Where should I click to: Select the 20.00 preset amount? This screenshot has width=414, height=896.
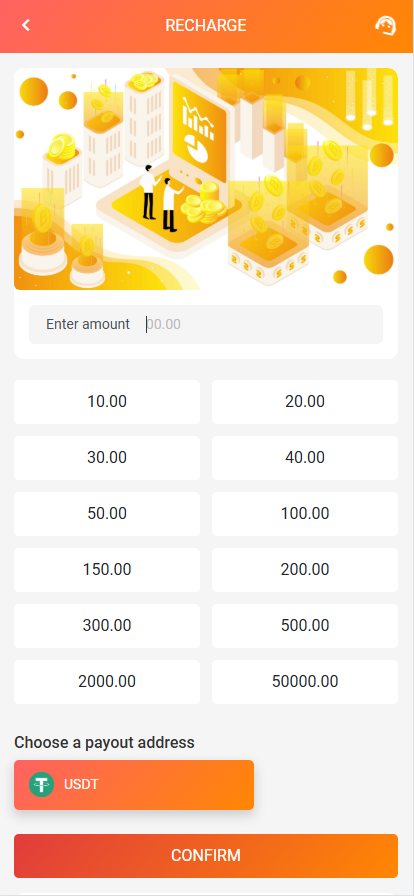[x=305, y=402]
